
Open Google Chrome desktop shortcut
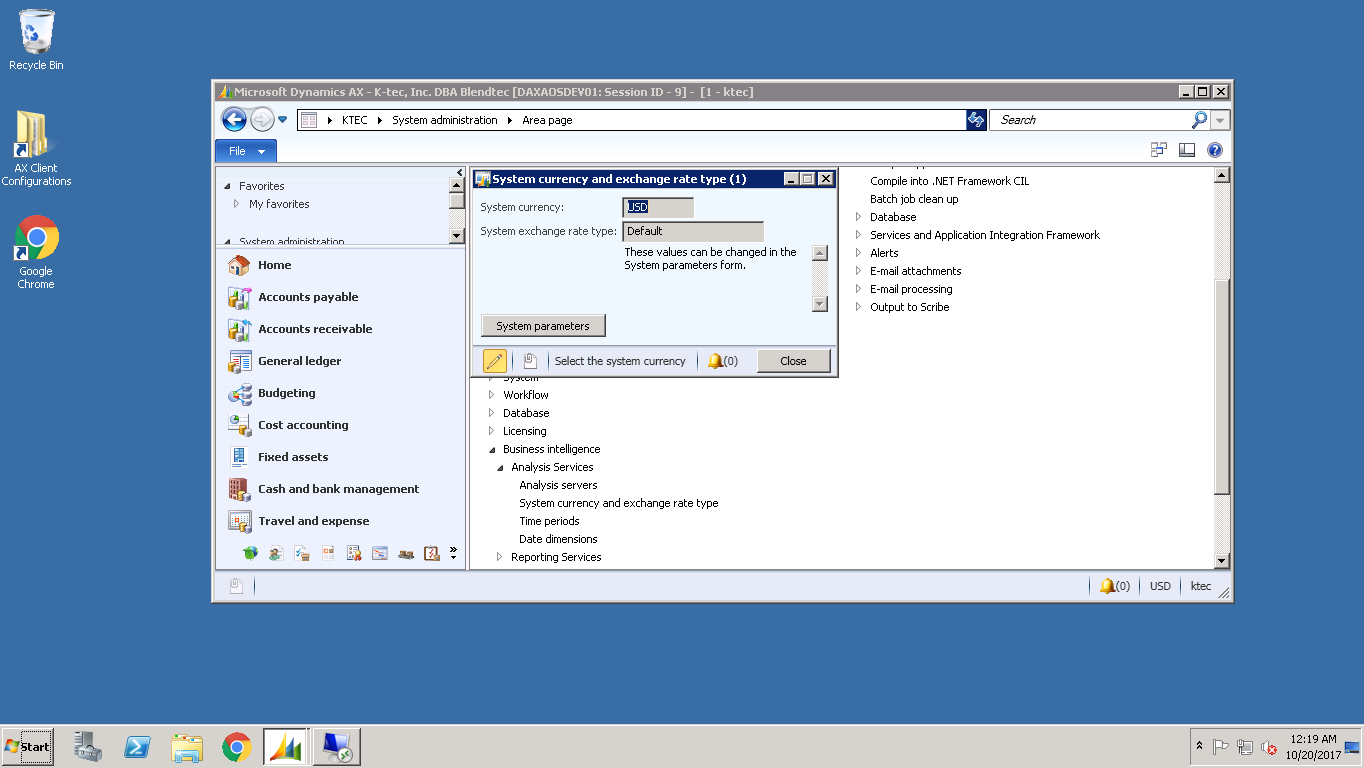point(36,252)
